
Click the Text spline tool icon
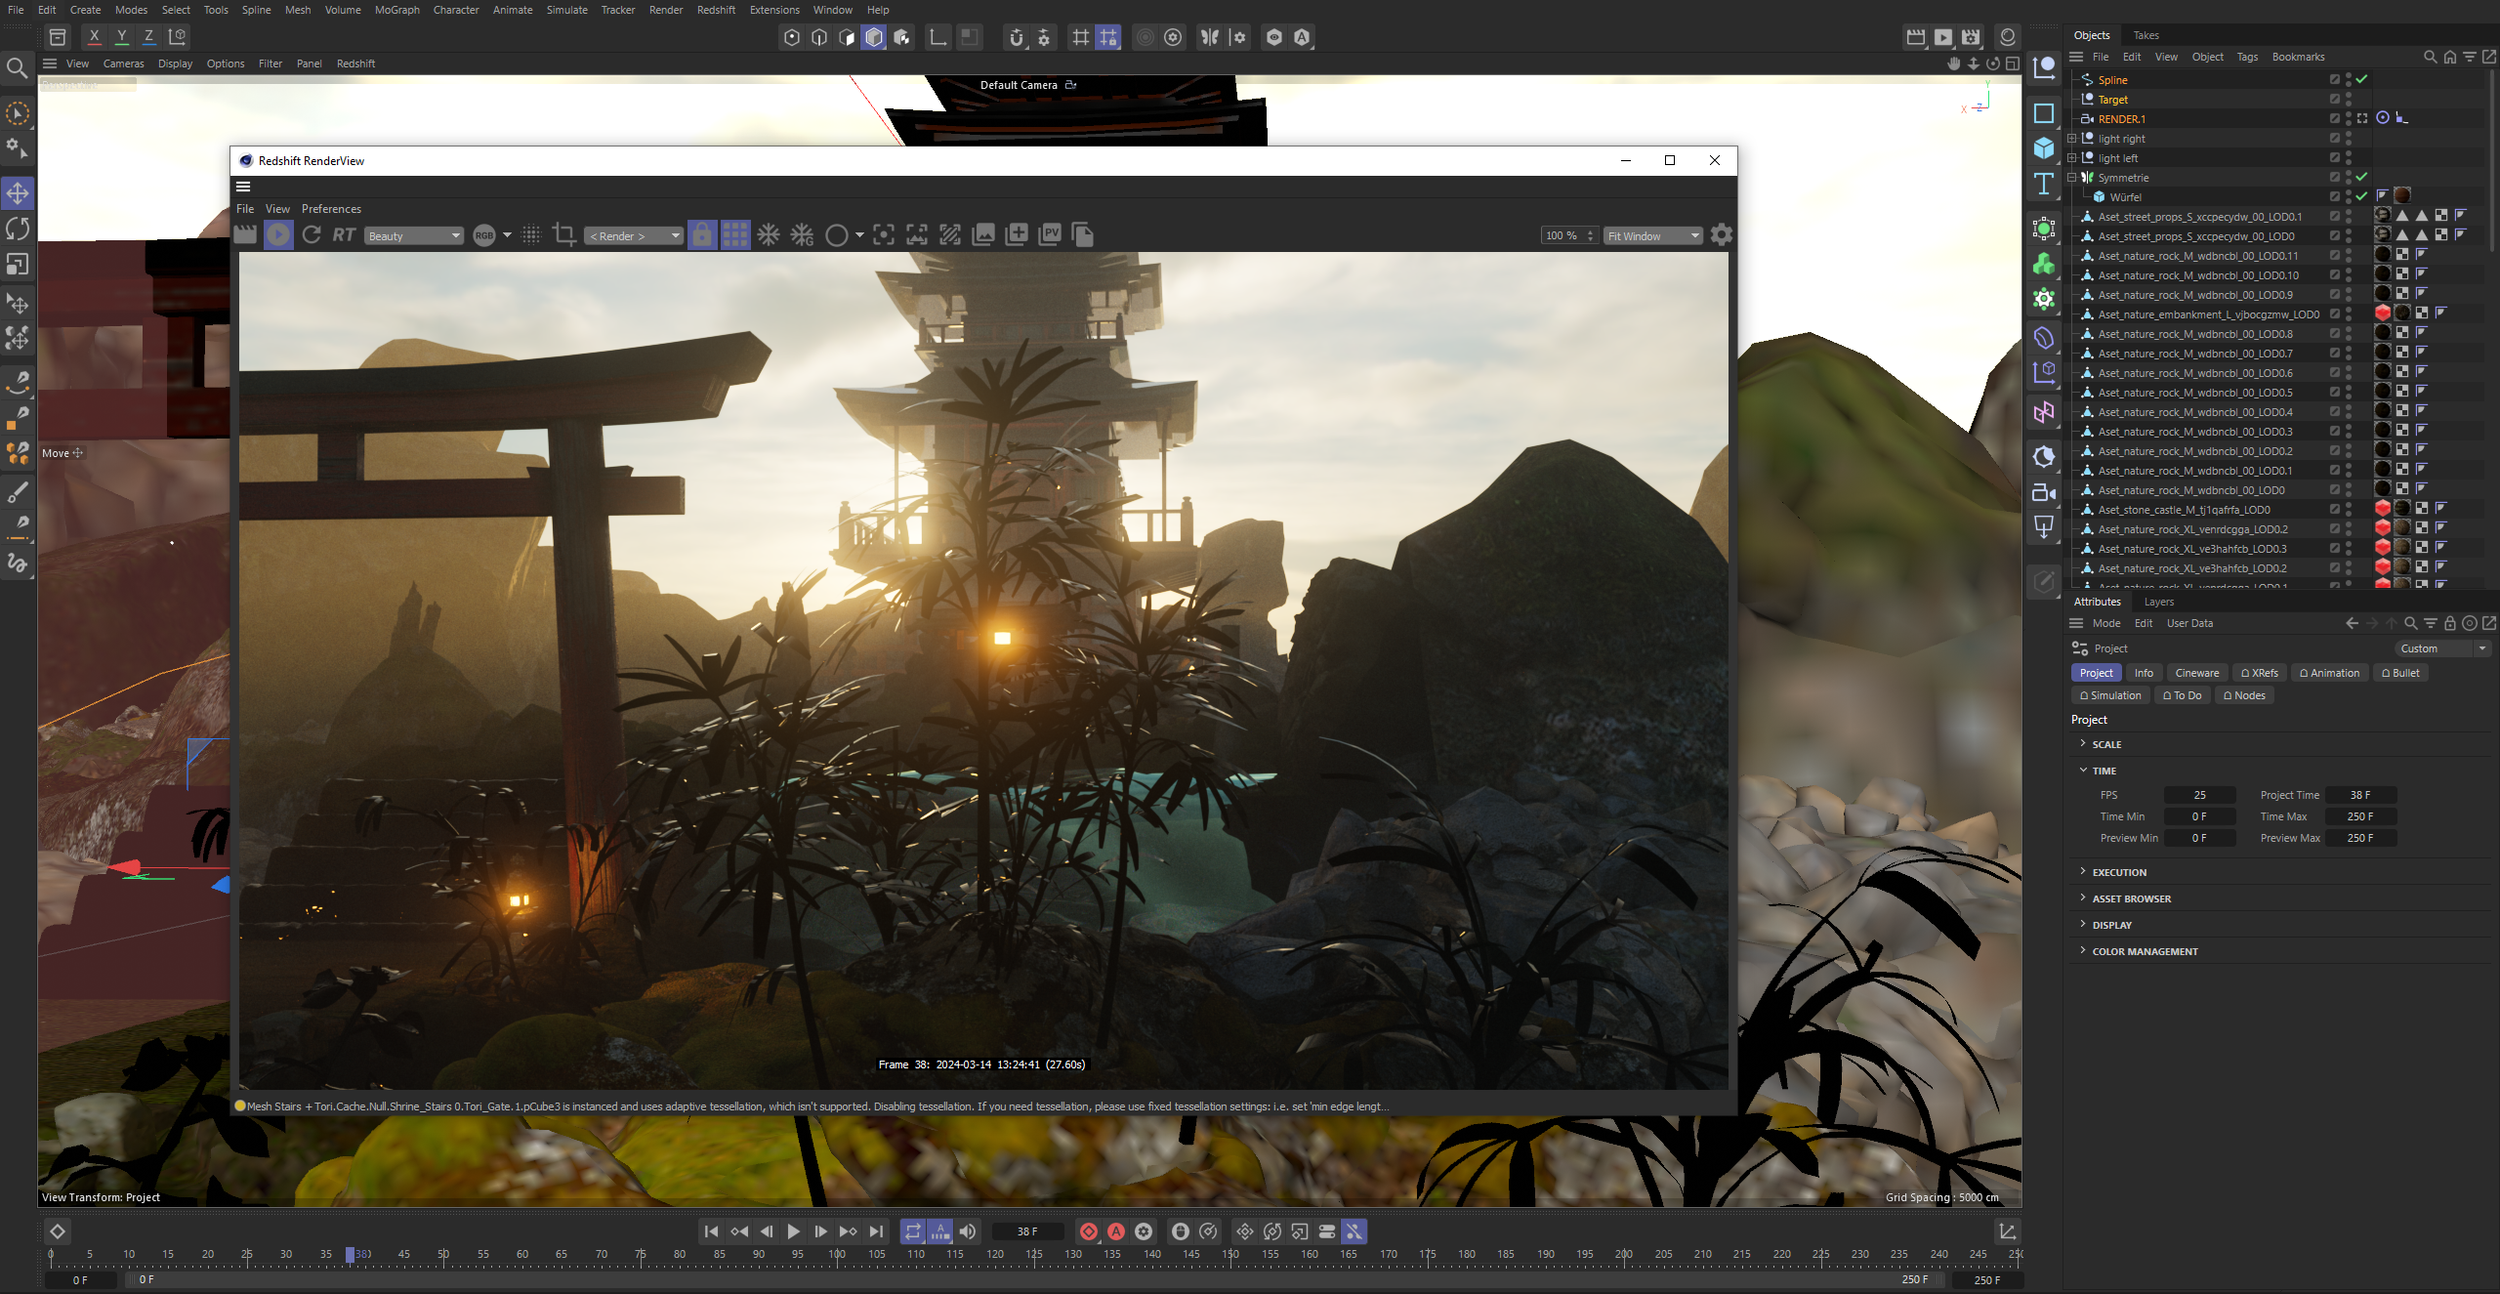pos(2044,184)
